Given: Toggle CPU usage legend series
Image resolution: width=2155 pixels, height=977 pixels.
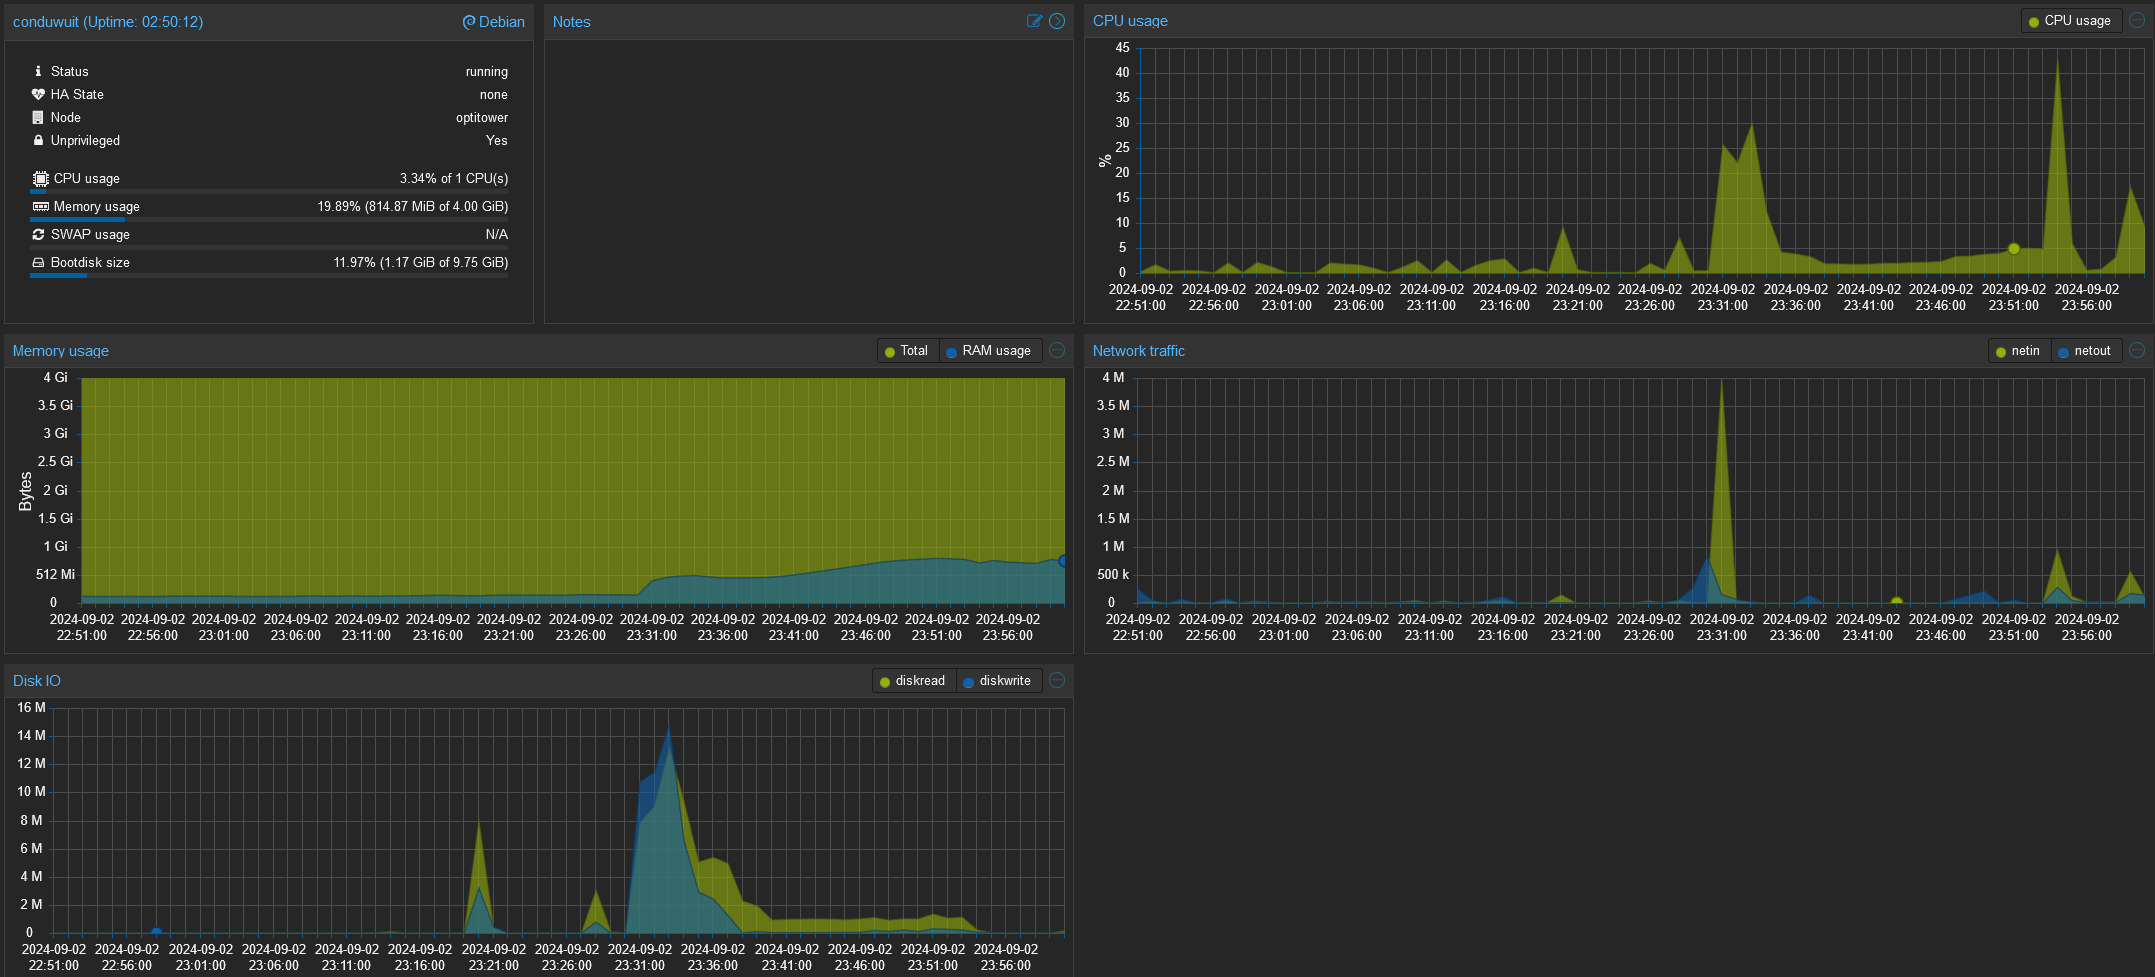Looking at the screenshot, I should pyautogui.click(x=2070, y=21).
